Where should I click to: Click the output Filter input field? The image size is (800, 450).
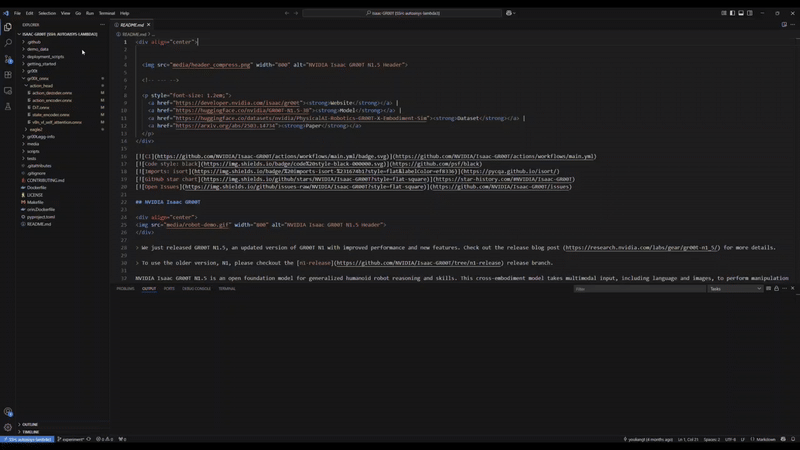(x=639, y=289)
